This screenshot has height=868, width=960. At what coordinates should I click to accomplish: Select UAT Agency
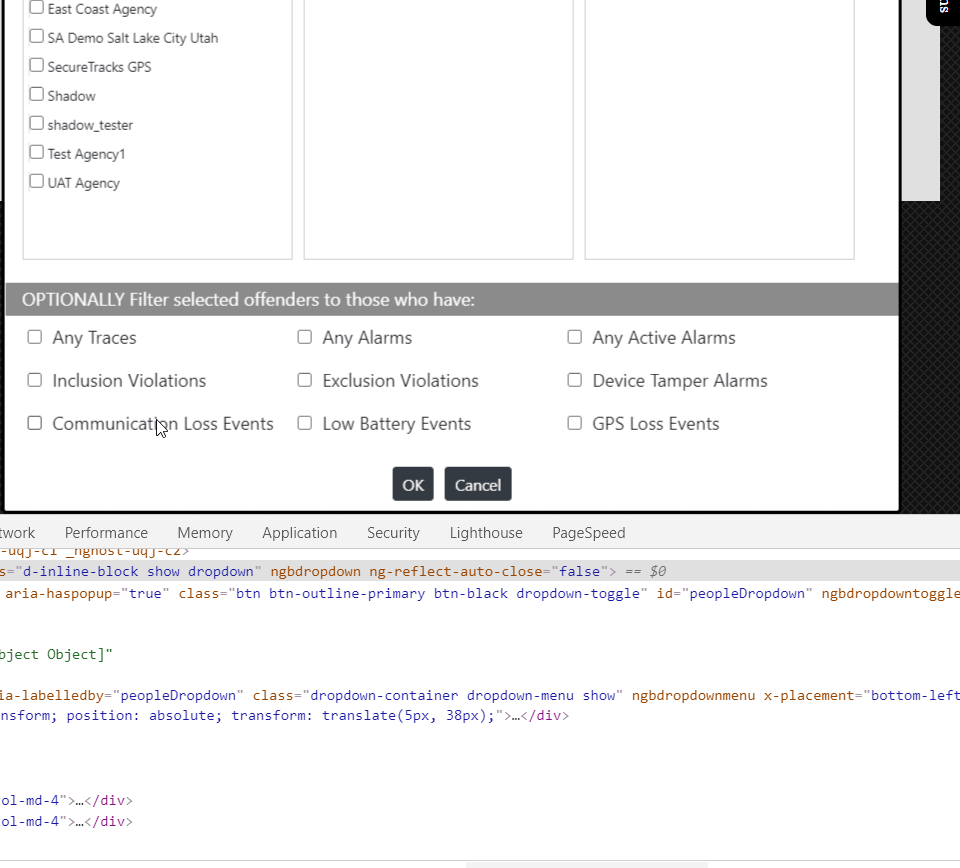click(36, 182)
